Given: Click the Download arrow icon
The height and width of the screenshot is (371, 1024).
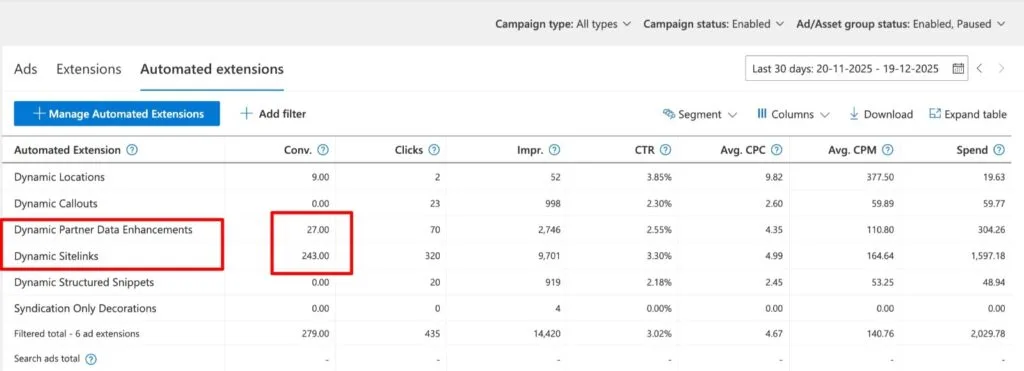Looking at the screenshot, I should click(854, 114).
